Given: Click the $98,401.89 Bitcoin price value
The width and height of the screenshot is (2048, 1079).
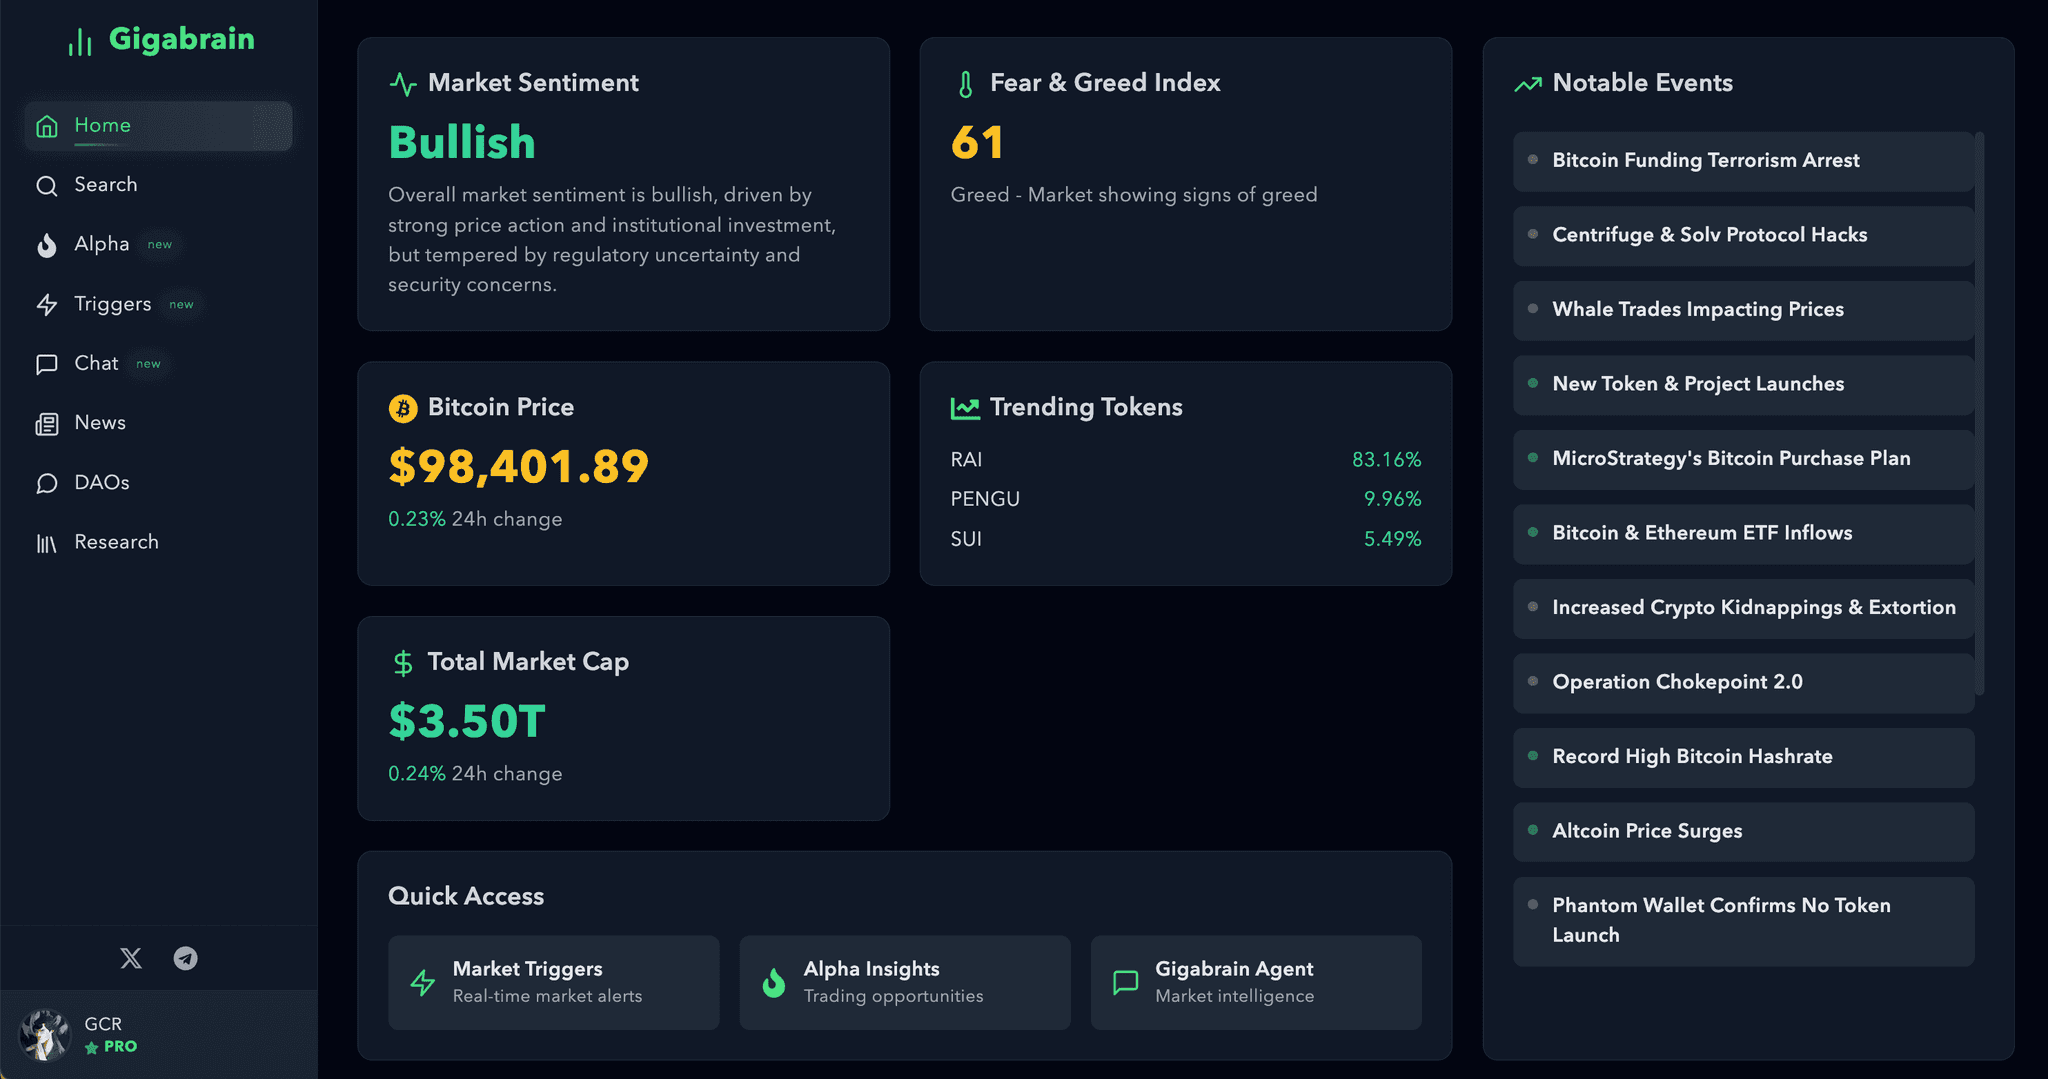Looking at the screenshot, I should point(519,467).
